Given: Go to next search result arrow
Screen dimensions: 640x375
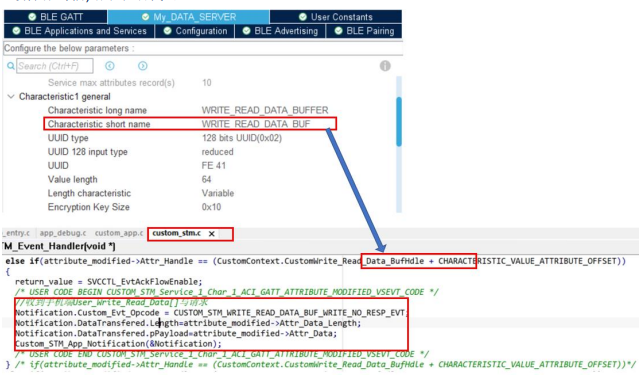Looking at the screenshot, I should 142,66.
